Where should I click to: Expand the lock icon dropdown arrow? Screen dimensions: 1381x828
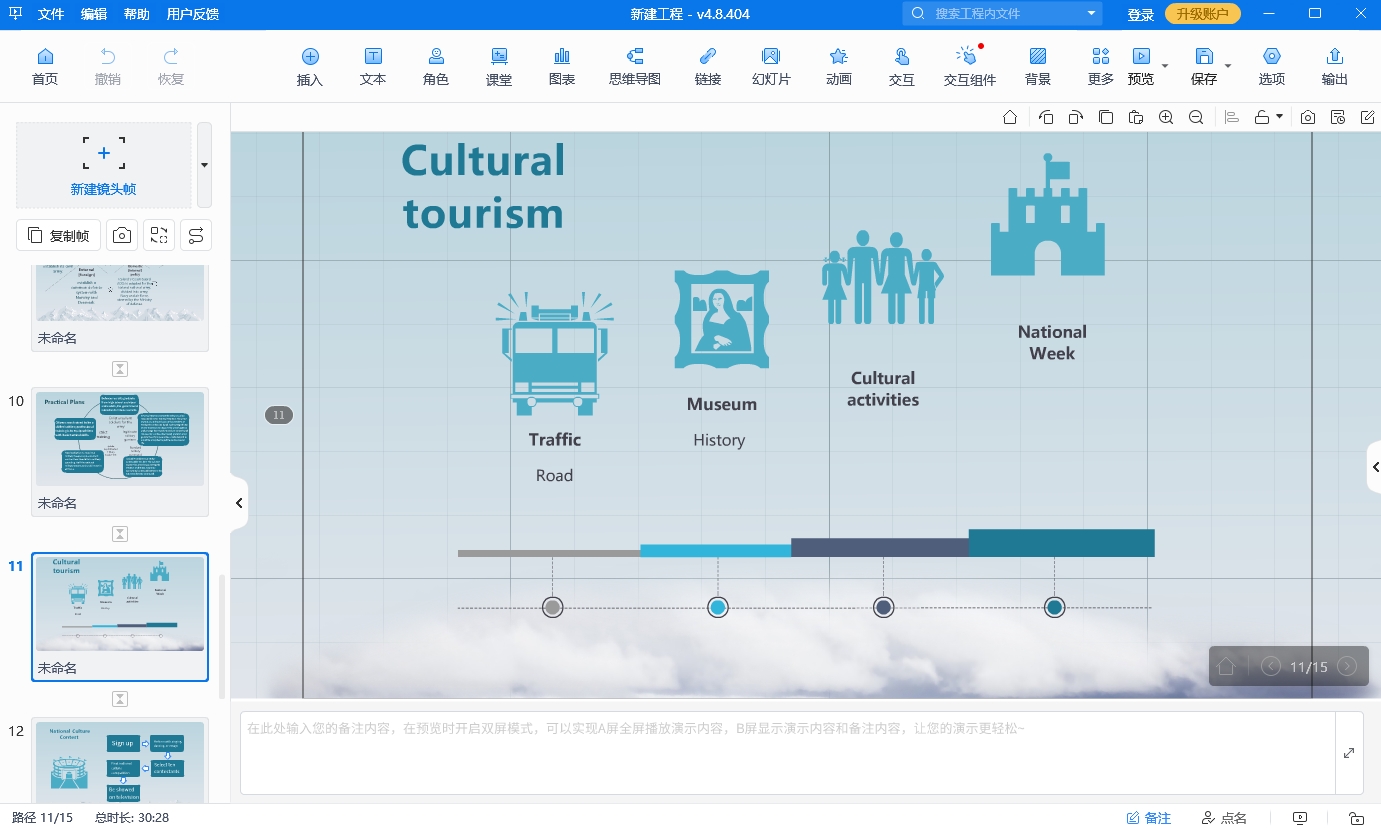click(1279, 117)
